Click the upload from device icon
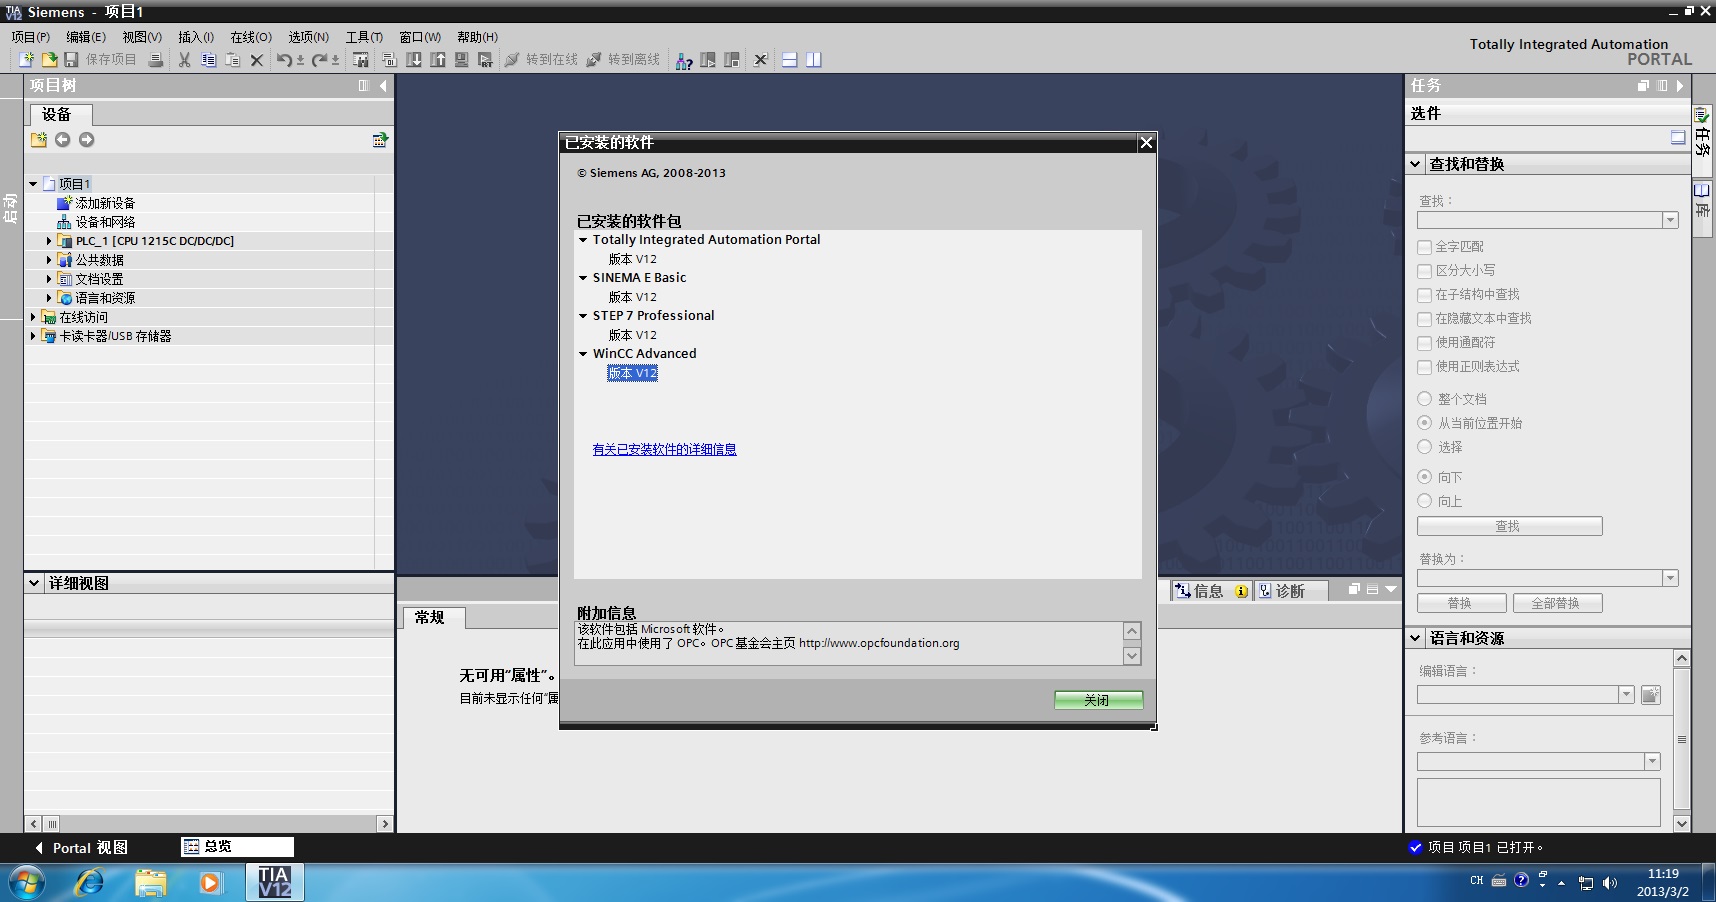The height and width of the screenshot is (902, 1716). click(438, 60)
